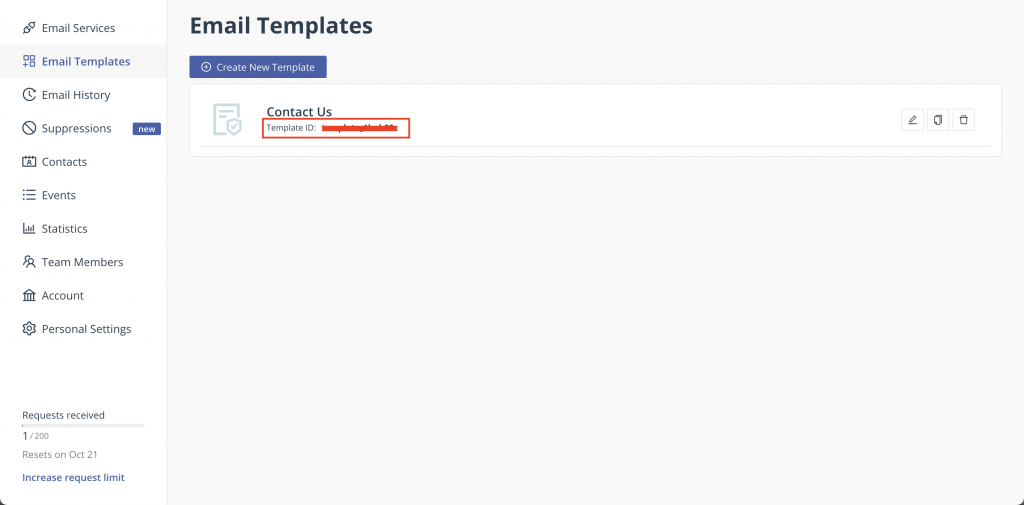This screenshot has height=505, width=1024.
Task: Click the Create New Template button
Action: (258, 67)
